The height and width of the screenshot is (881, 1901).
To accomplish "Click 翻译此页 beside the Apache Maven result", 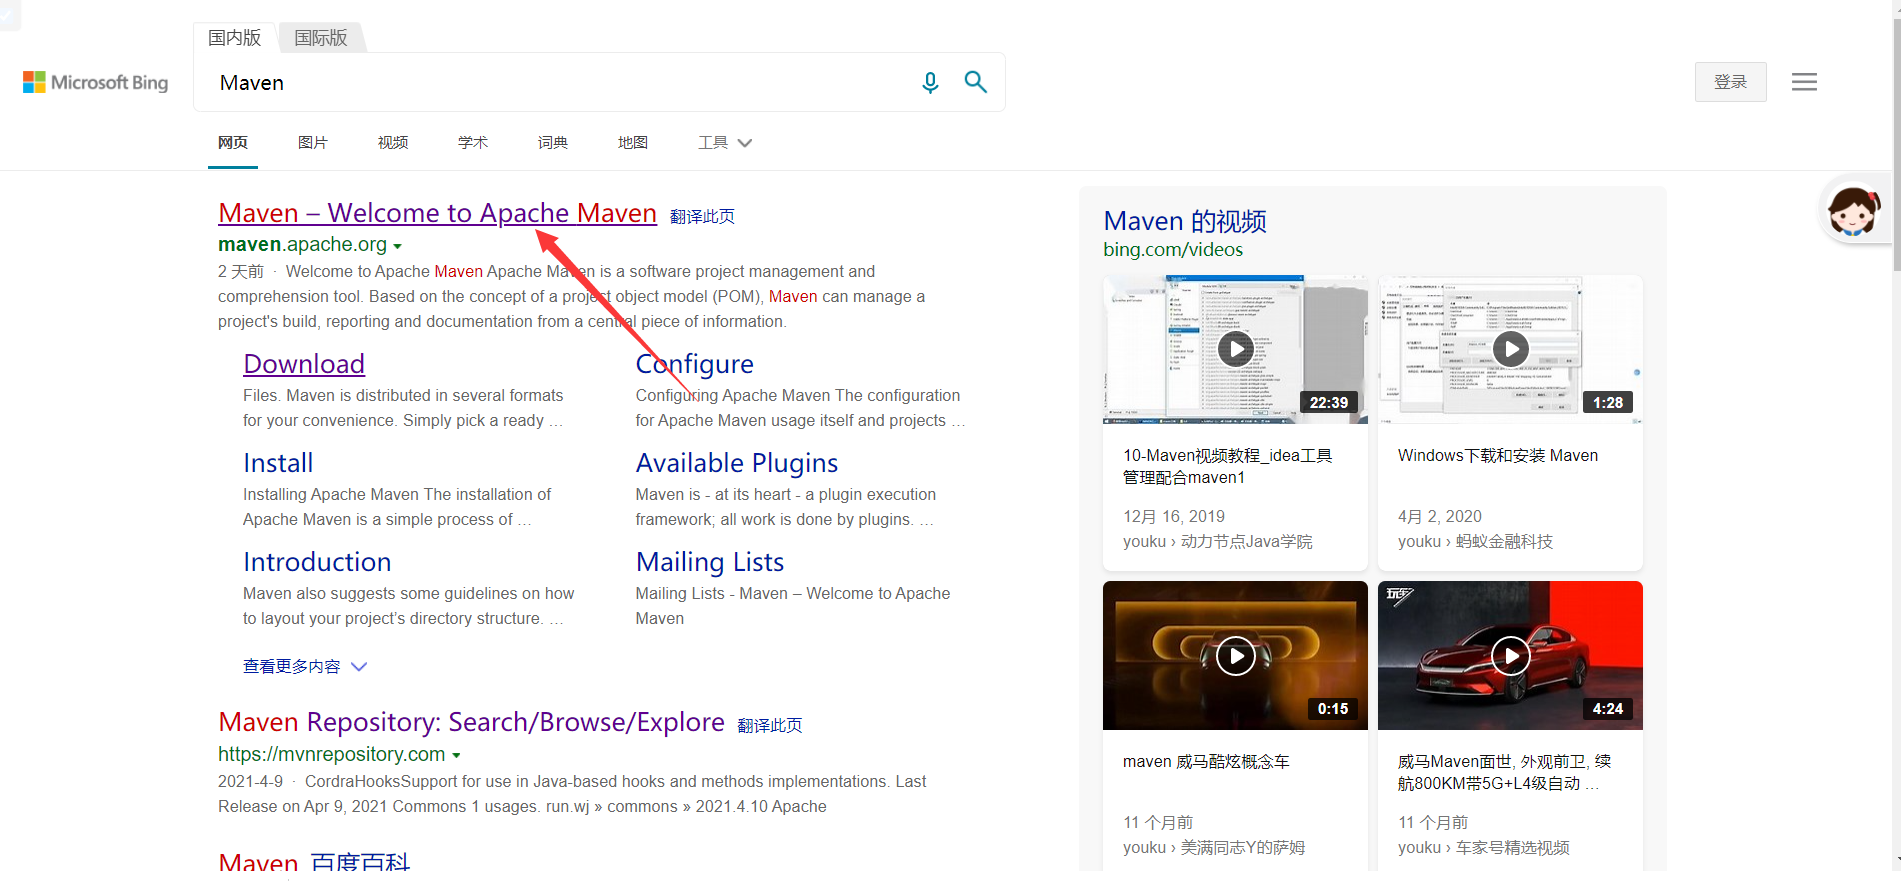I will [702, 216].
